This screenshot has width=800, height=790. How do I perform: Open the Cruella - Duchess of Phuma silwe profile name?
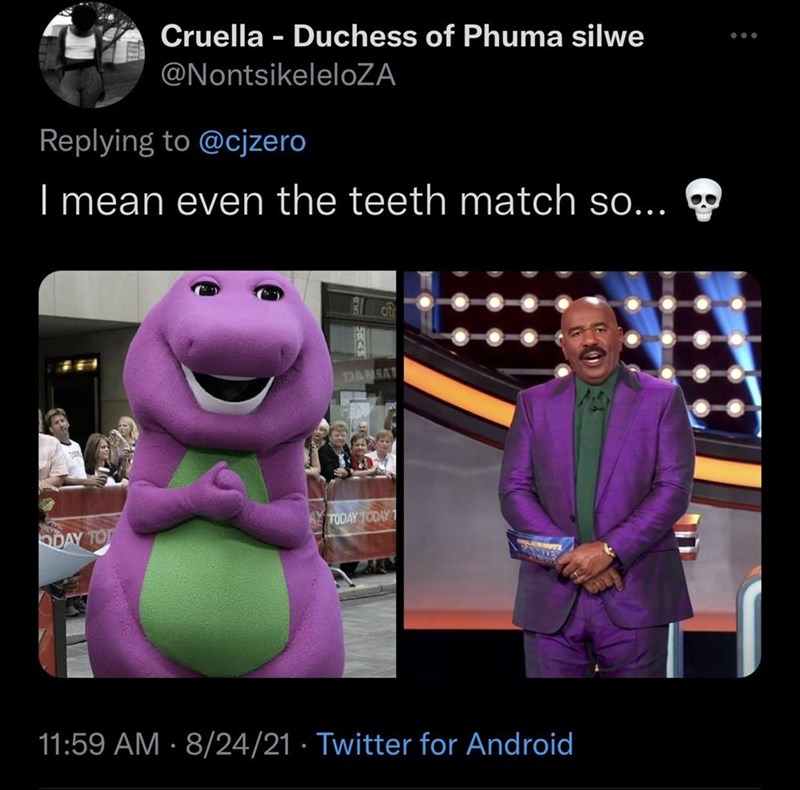pos(402,37)
